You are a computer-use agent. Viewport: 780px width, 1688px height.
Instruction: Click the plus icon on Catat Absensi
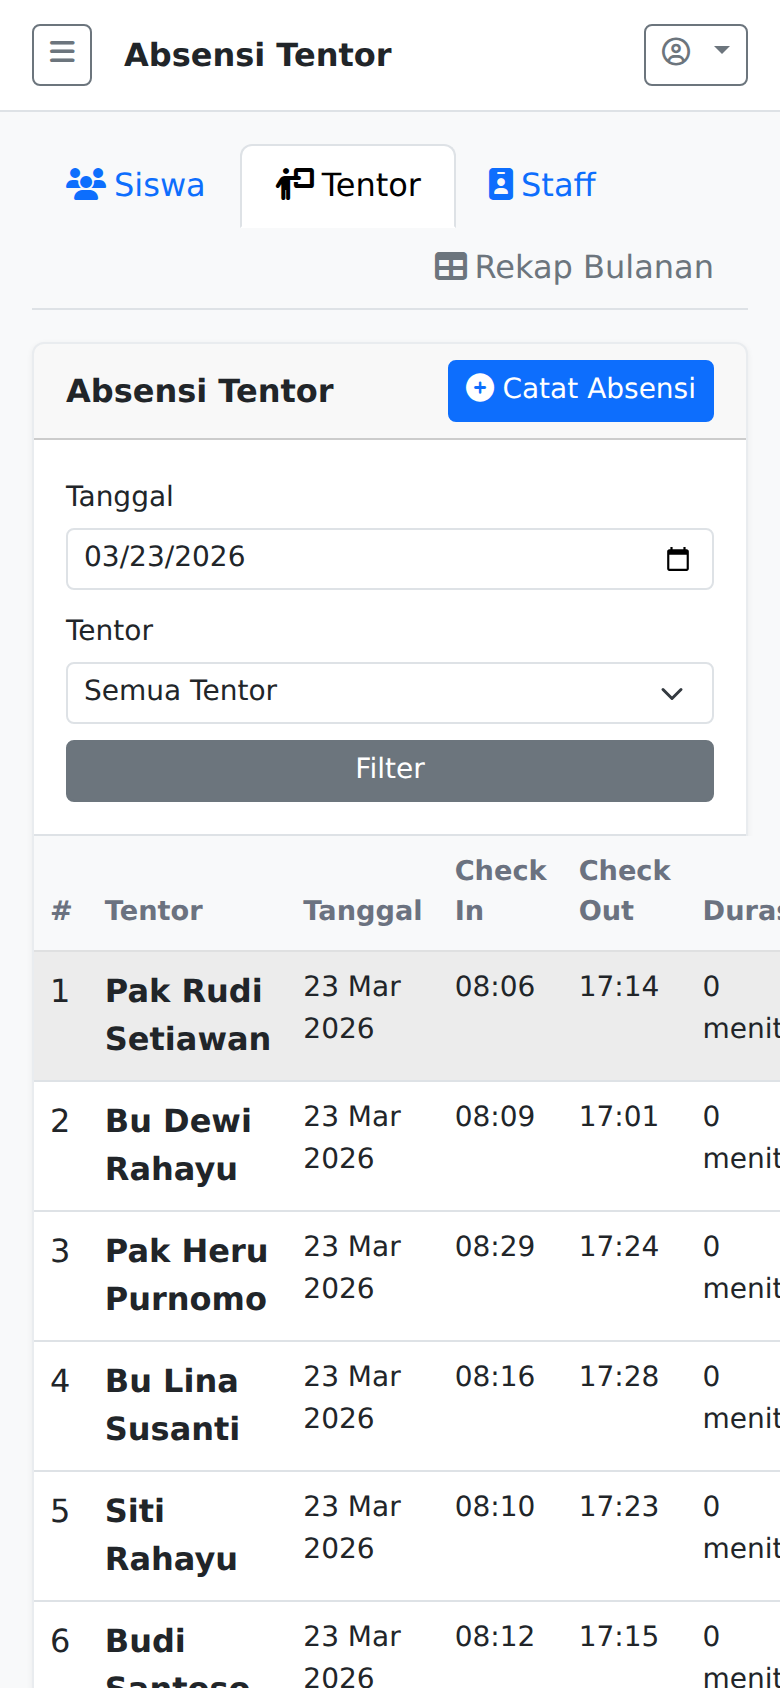[480, 388]
